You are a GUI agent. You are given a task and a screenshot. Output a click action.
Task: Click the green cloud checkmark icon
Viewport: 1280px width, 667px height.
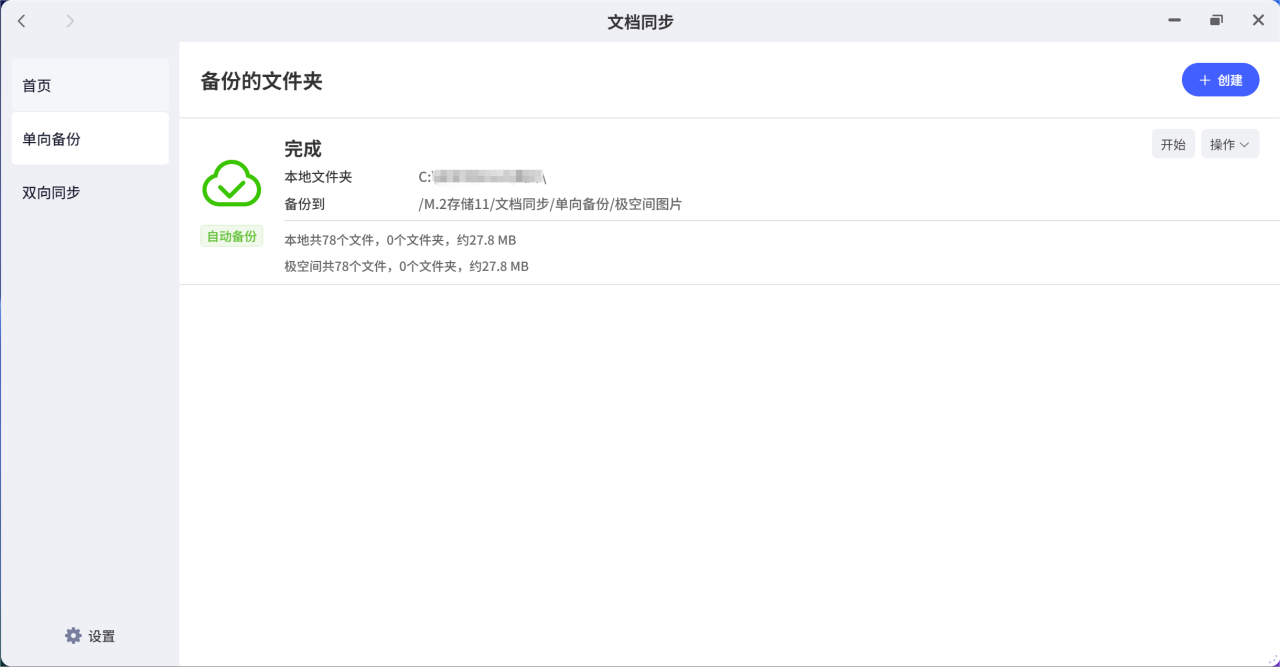[231, 183]
